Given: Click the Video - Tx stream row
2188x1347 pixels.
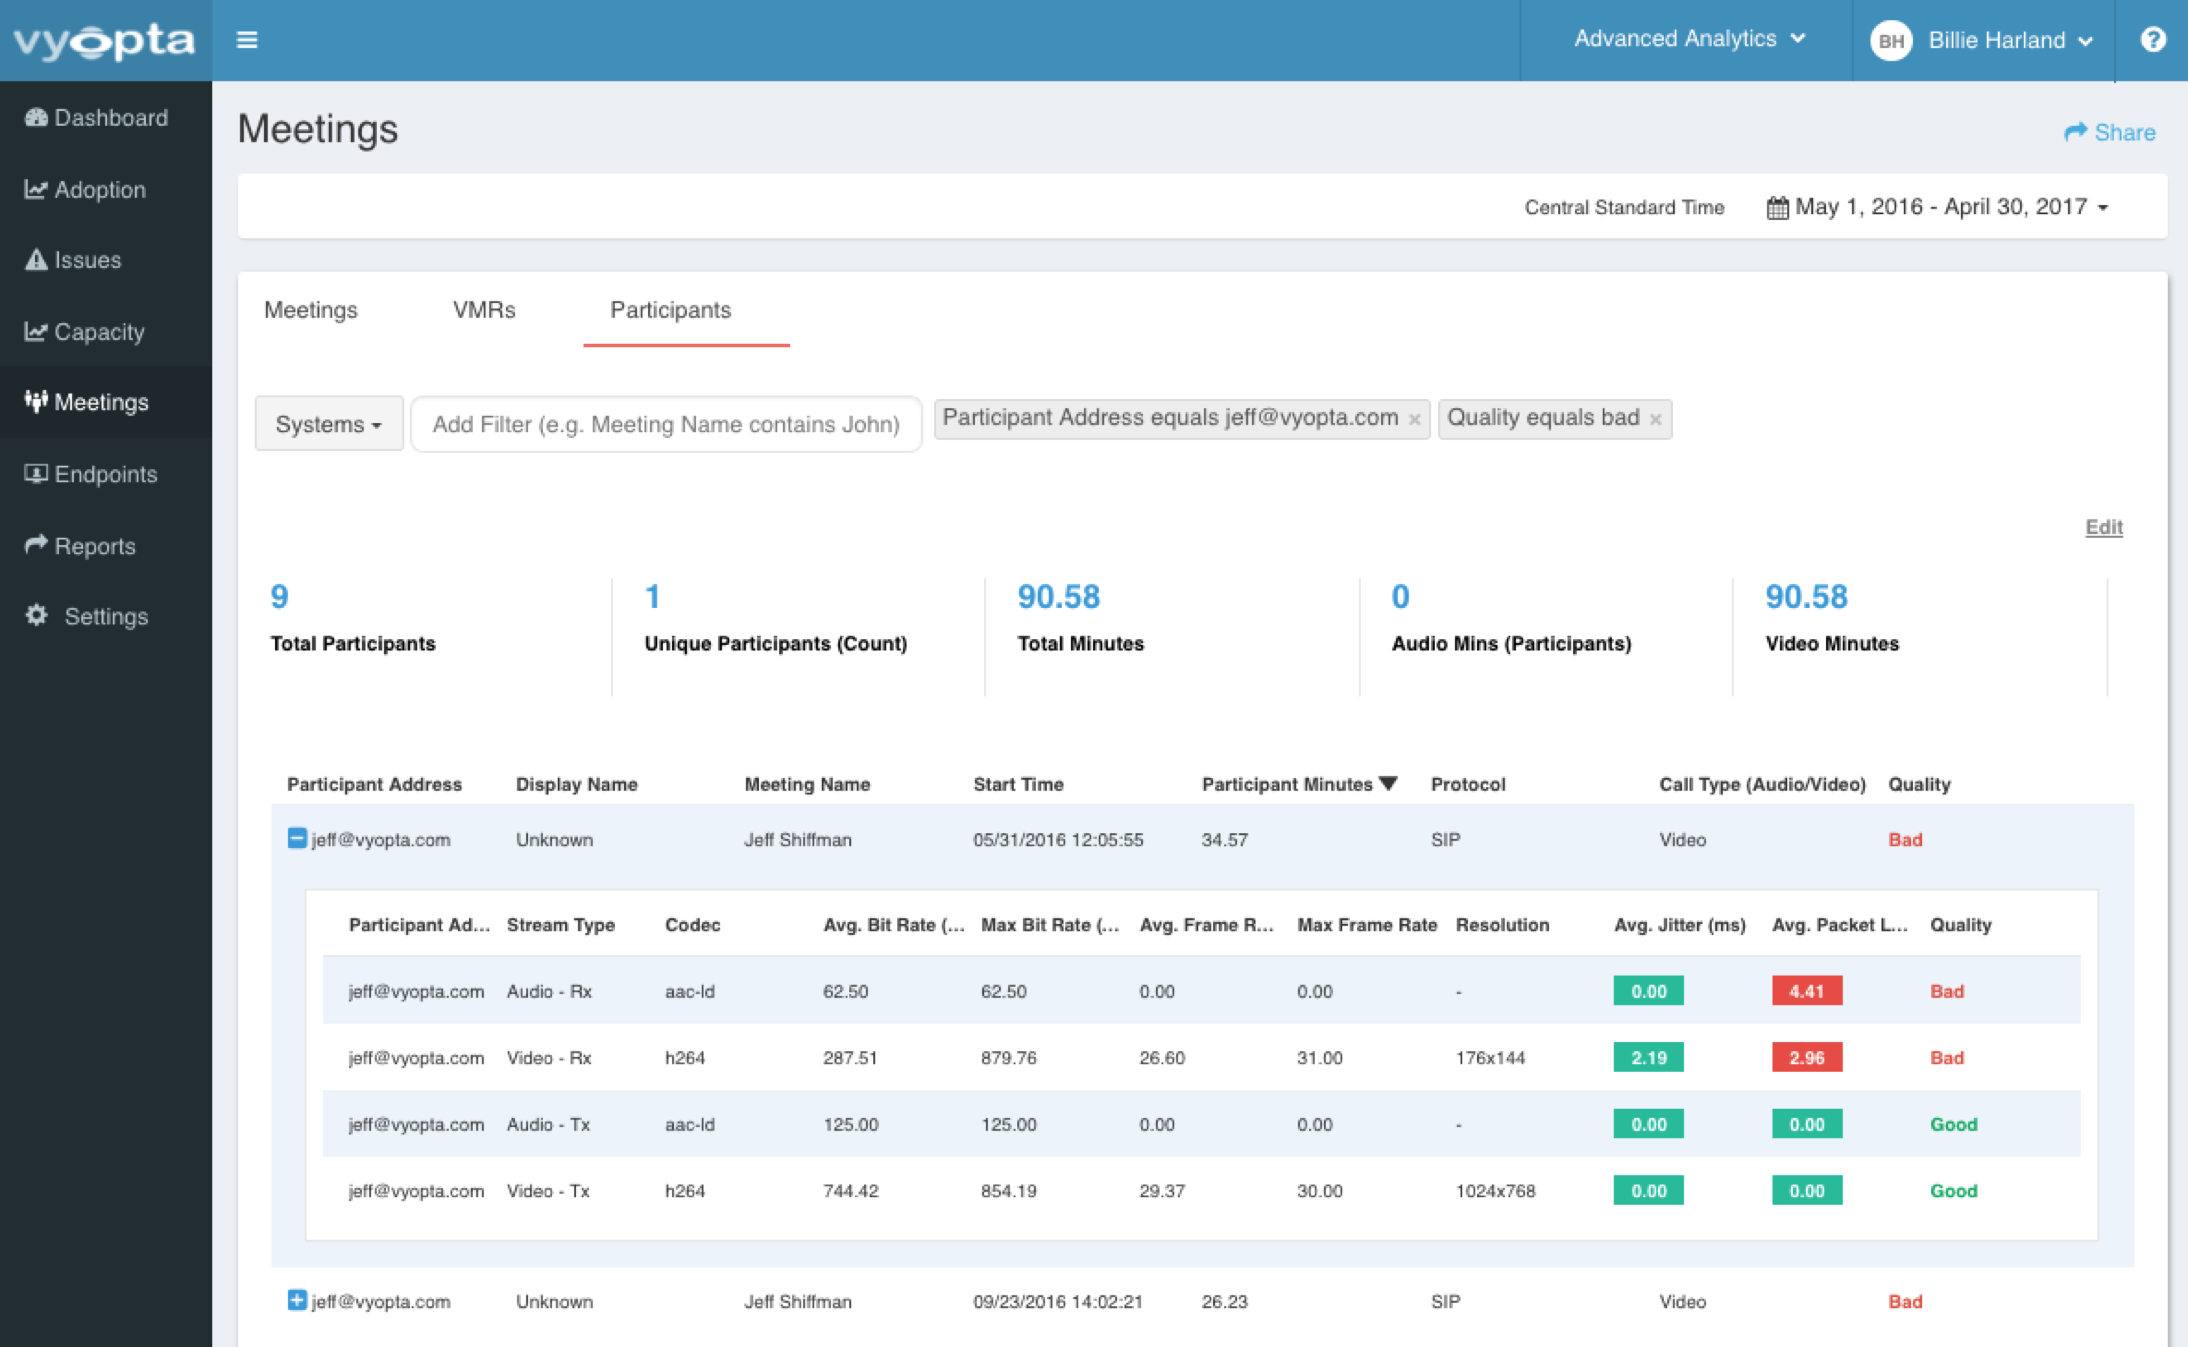Looking at the screenshot, I should coord(1201,1190).
